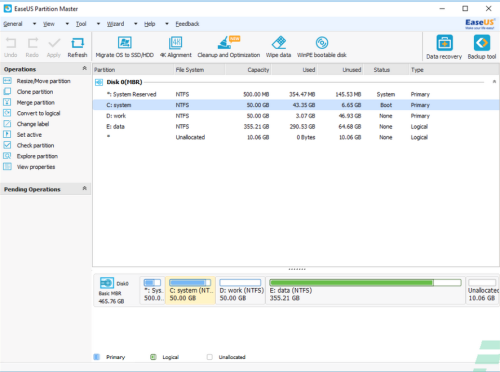The image size is (500, 372).
Task: Open the Wizard menu
Action: click(x=115, y=24)
